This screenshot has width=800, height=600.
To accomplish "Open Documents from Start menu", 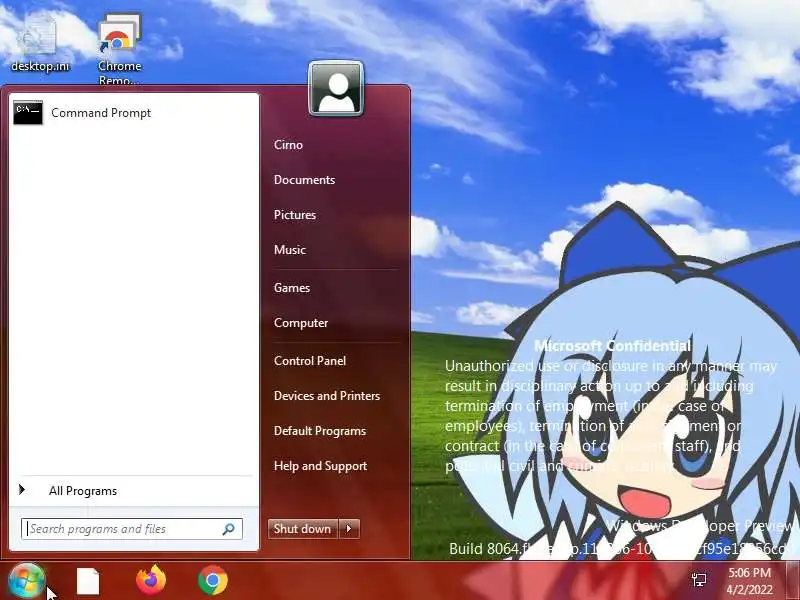I will tap(304, 180).
